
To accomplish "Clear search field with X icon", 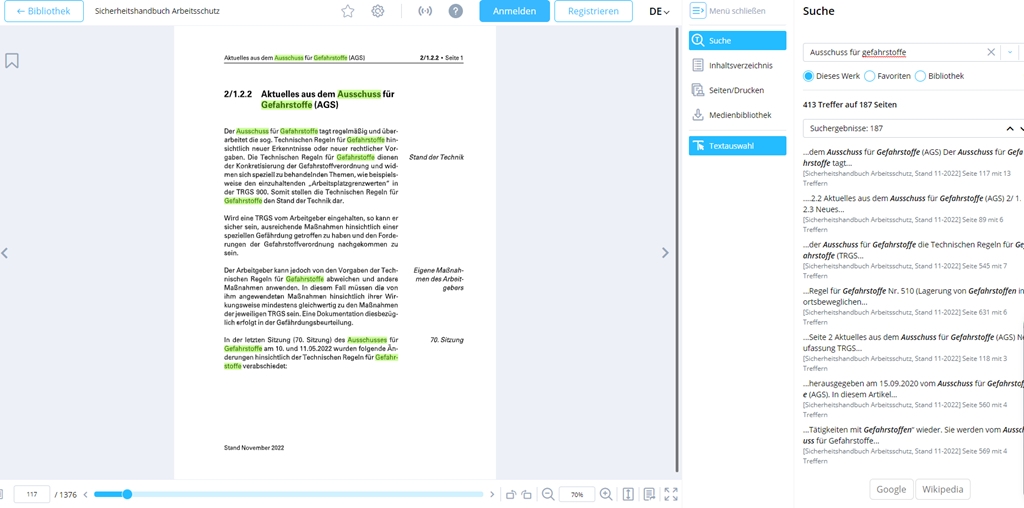I will pyautogui.click(x=991, y=52).
